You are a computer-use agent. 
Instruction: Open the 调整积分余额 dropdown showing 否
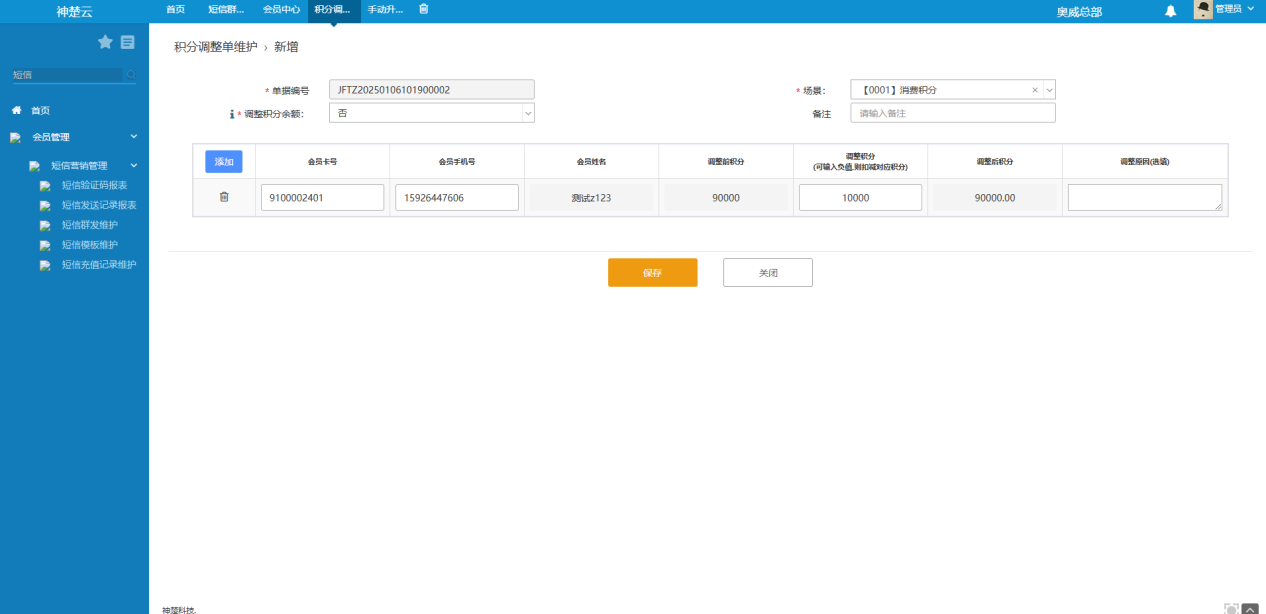(431, 113)
